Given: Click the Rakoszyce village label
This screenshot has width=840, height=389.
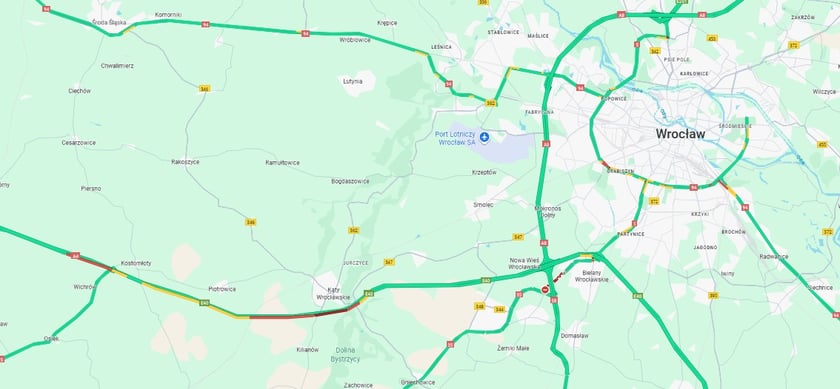Looking at the screenshot, I should [185, 161].
